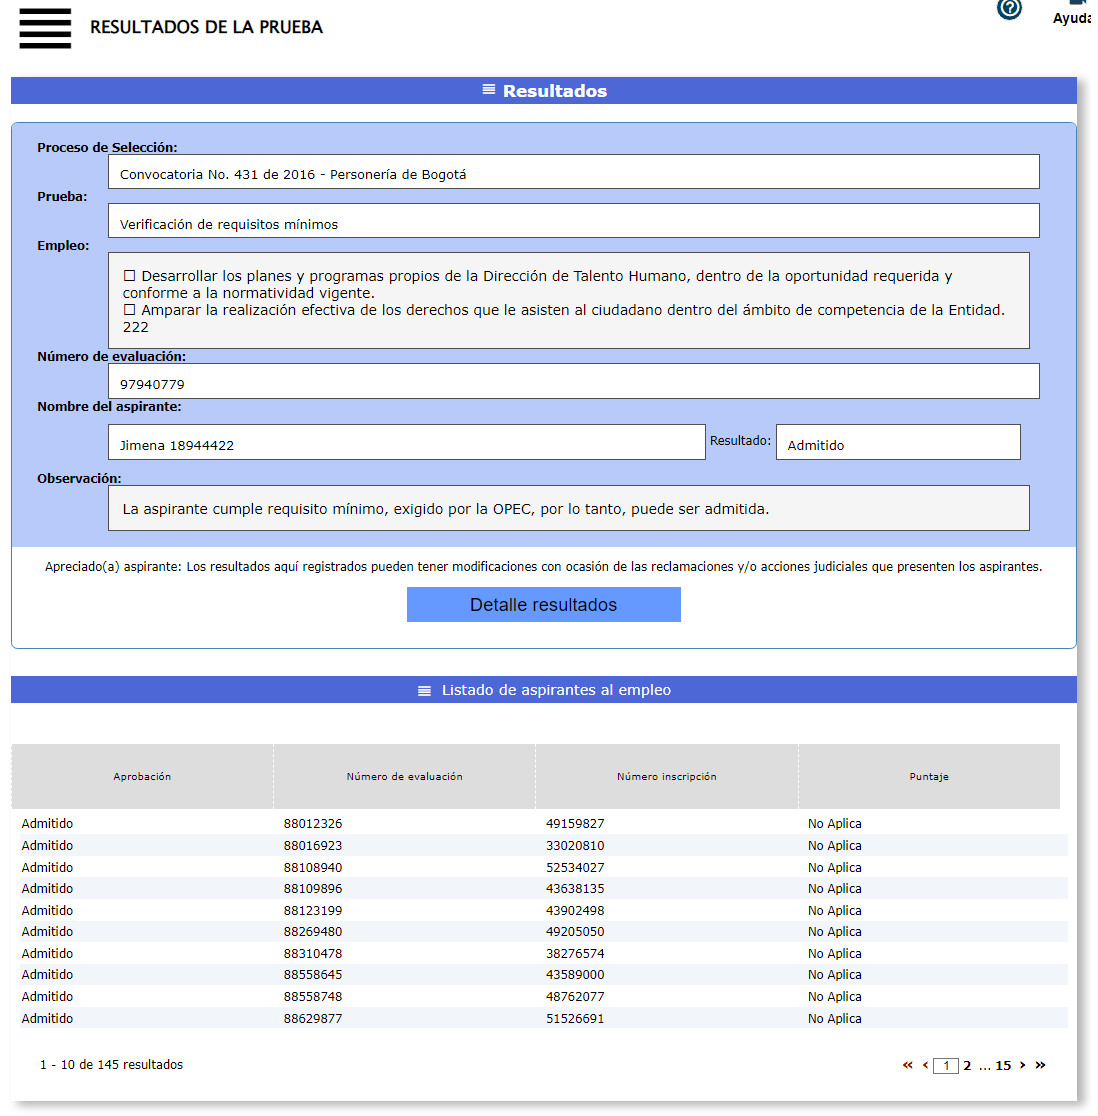Sort by the Aprobación column header
This screenshot has height=1116, width=1098.
tap(142, 776)
